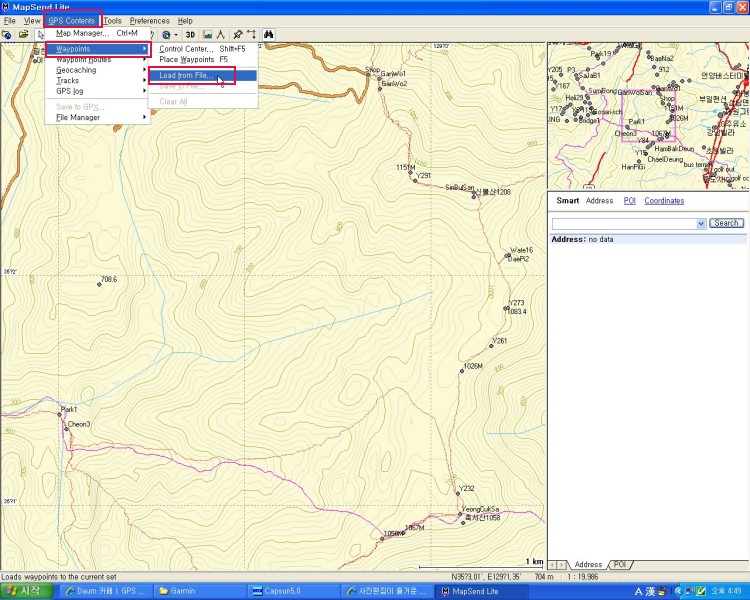
Task: Click the IME language A indicator
Action: 639,591
